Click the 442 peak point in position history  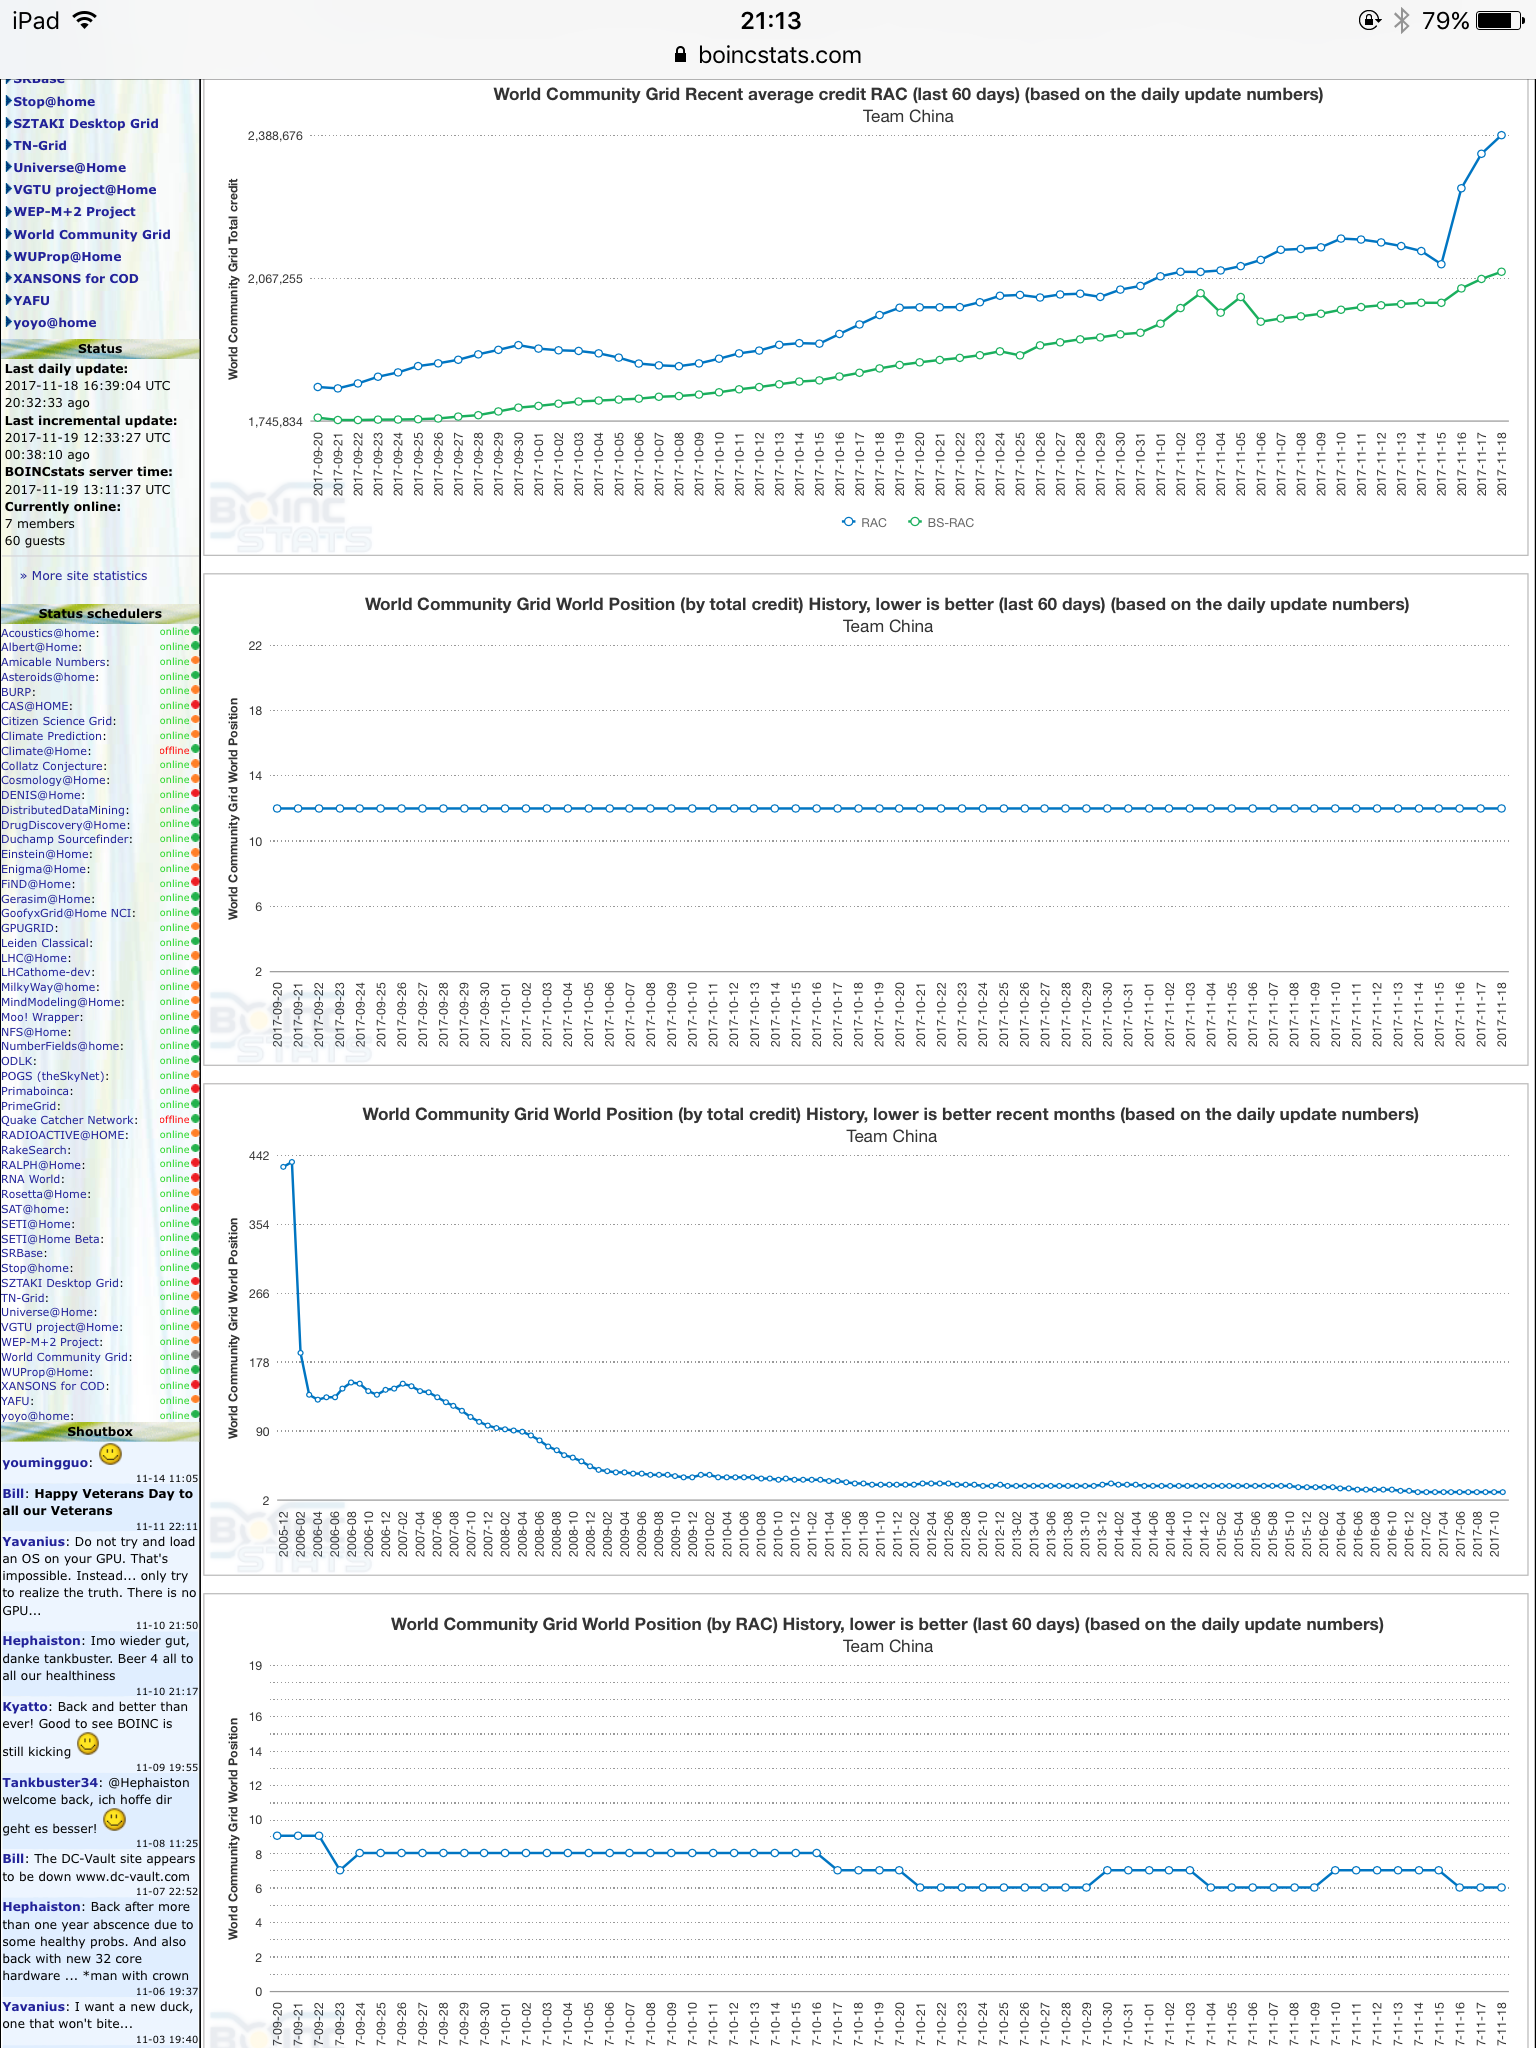(291, 1162)
